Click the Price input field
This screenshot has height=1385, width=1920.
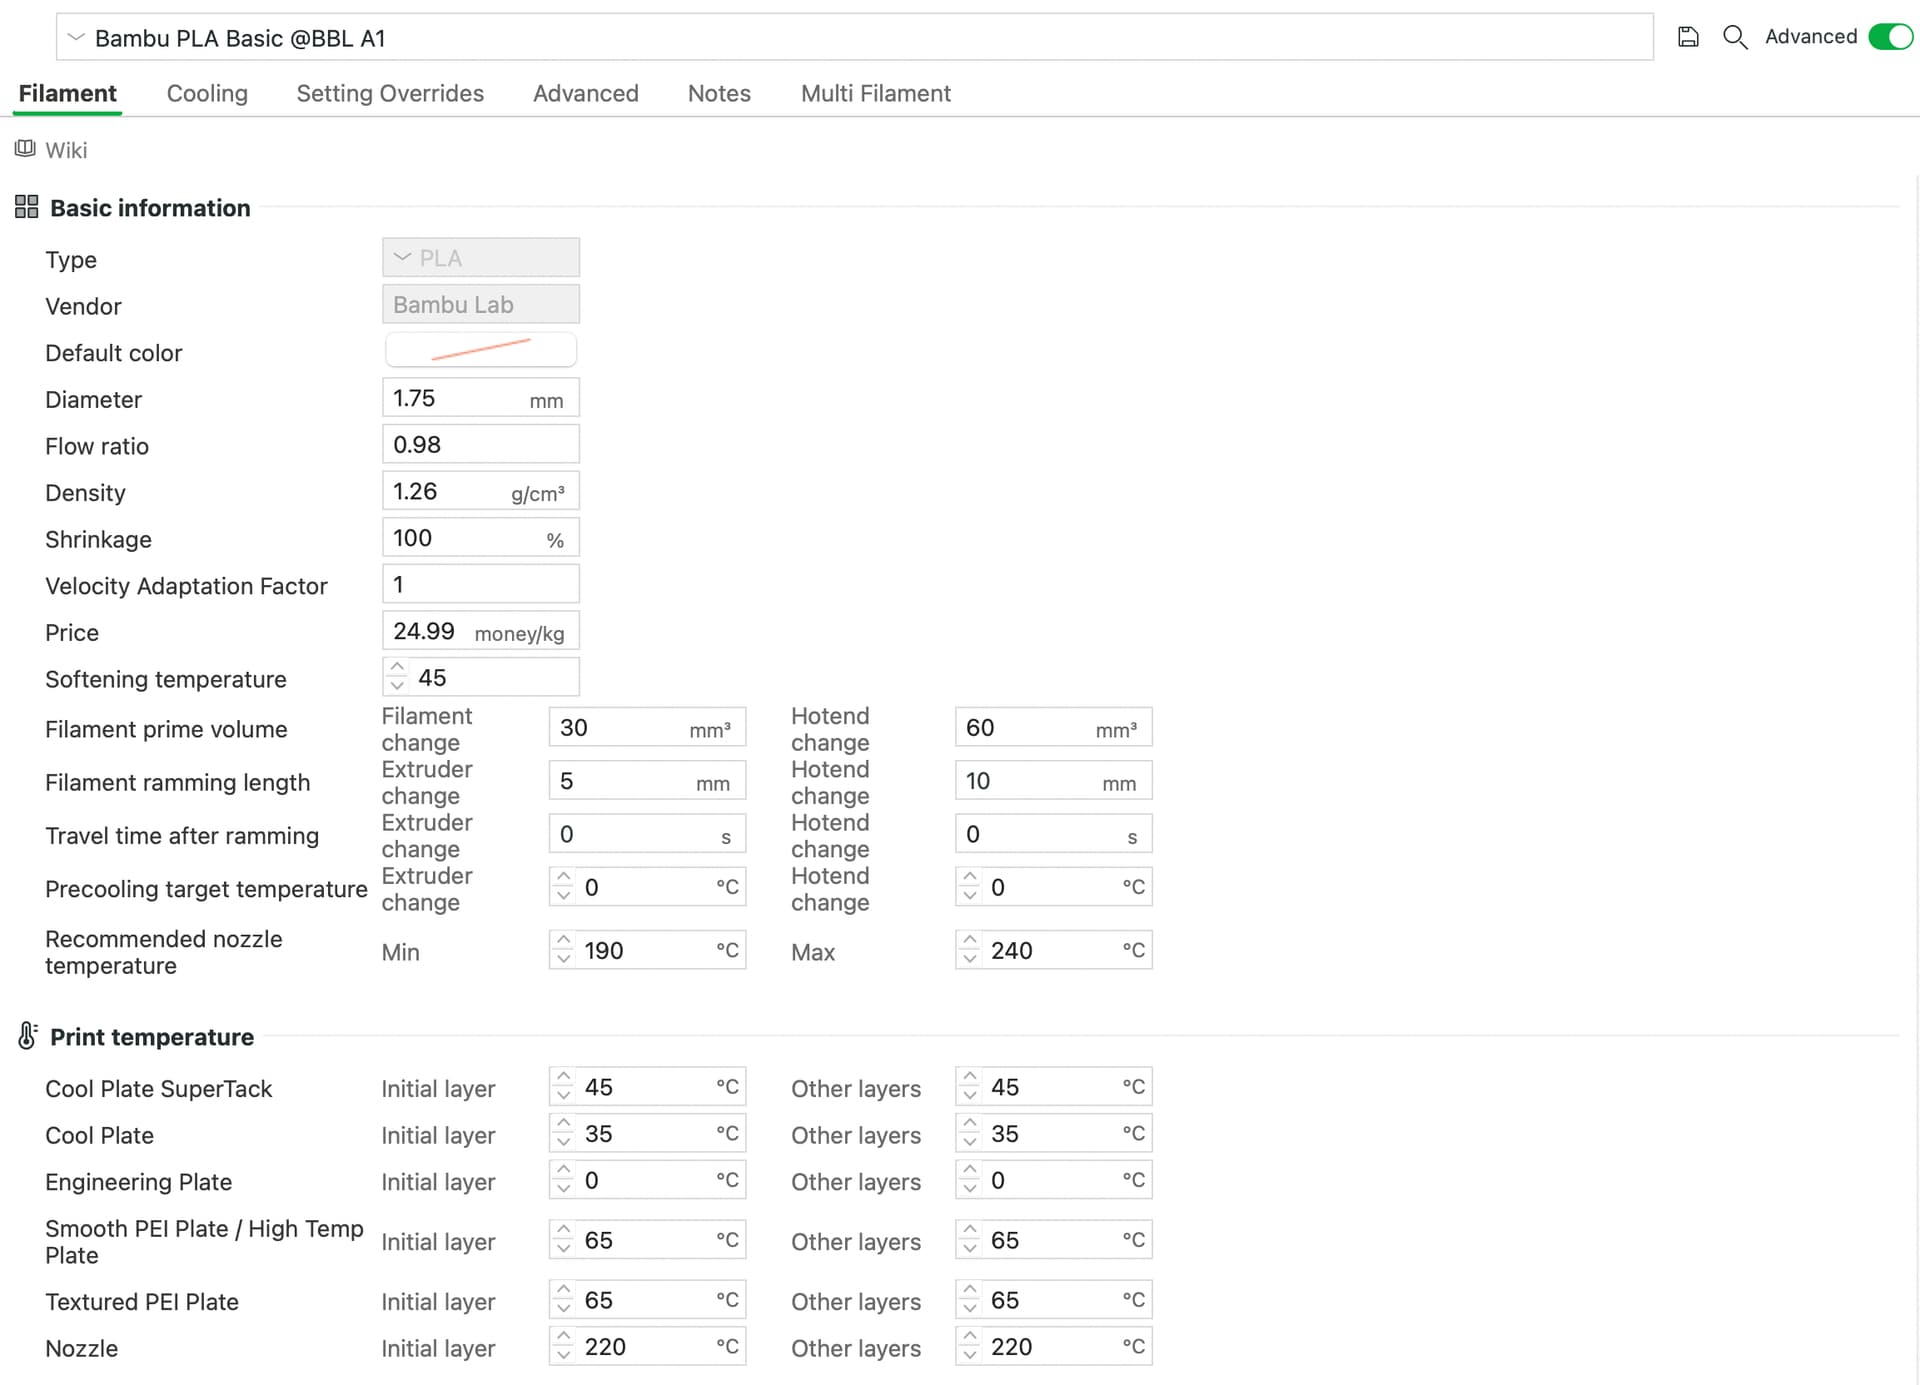tap(481, 631)
